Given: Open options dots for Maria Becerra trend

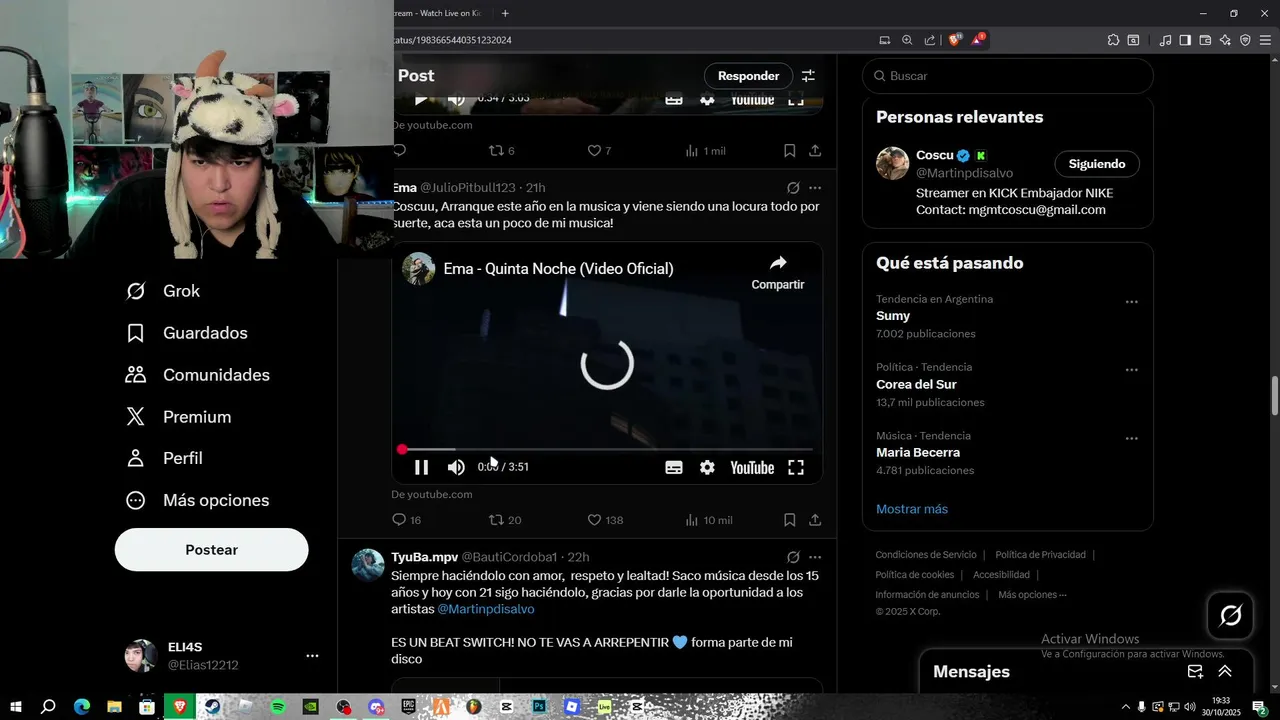Looking at the screenshot, I should (x=1132, y=439).
